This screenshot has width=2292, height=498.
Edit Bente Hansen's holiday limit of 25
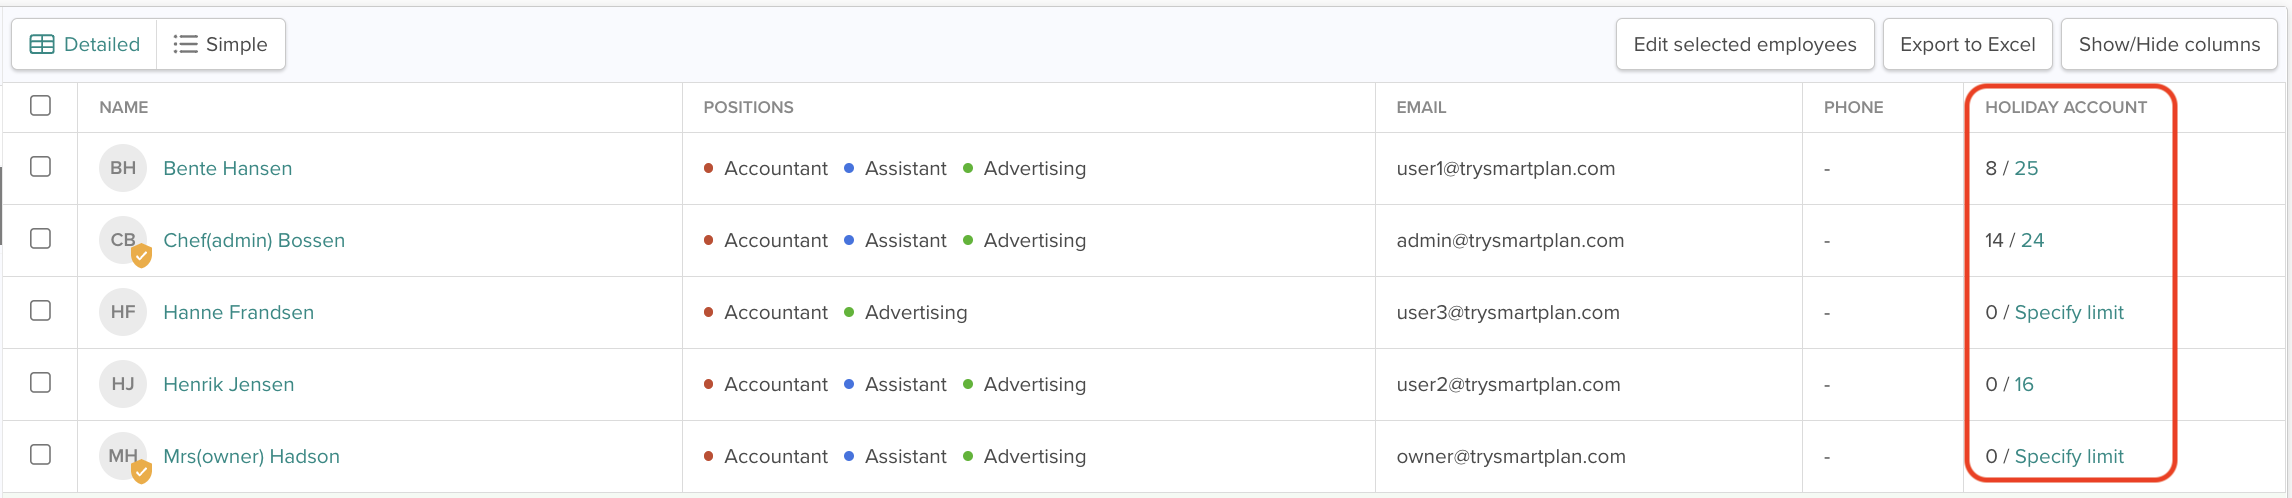tap(2026, 168)
